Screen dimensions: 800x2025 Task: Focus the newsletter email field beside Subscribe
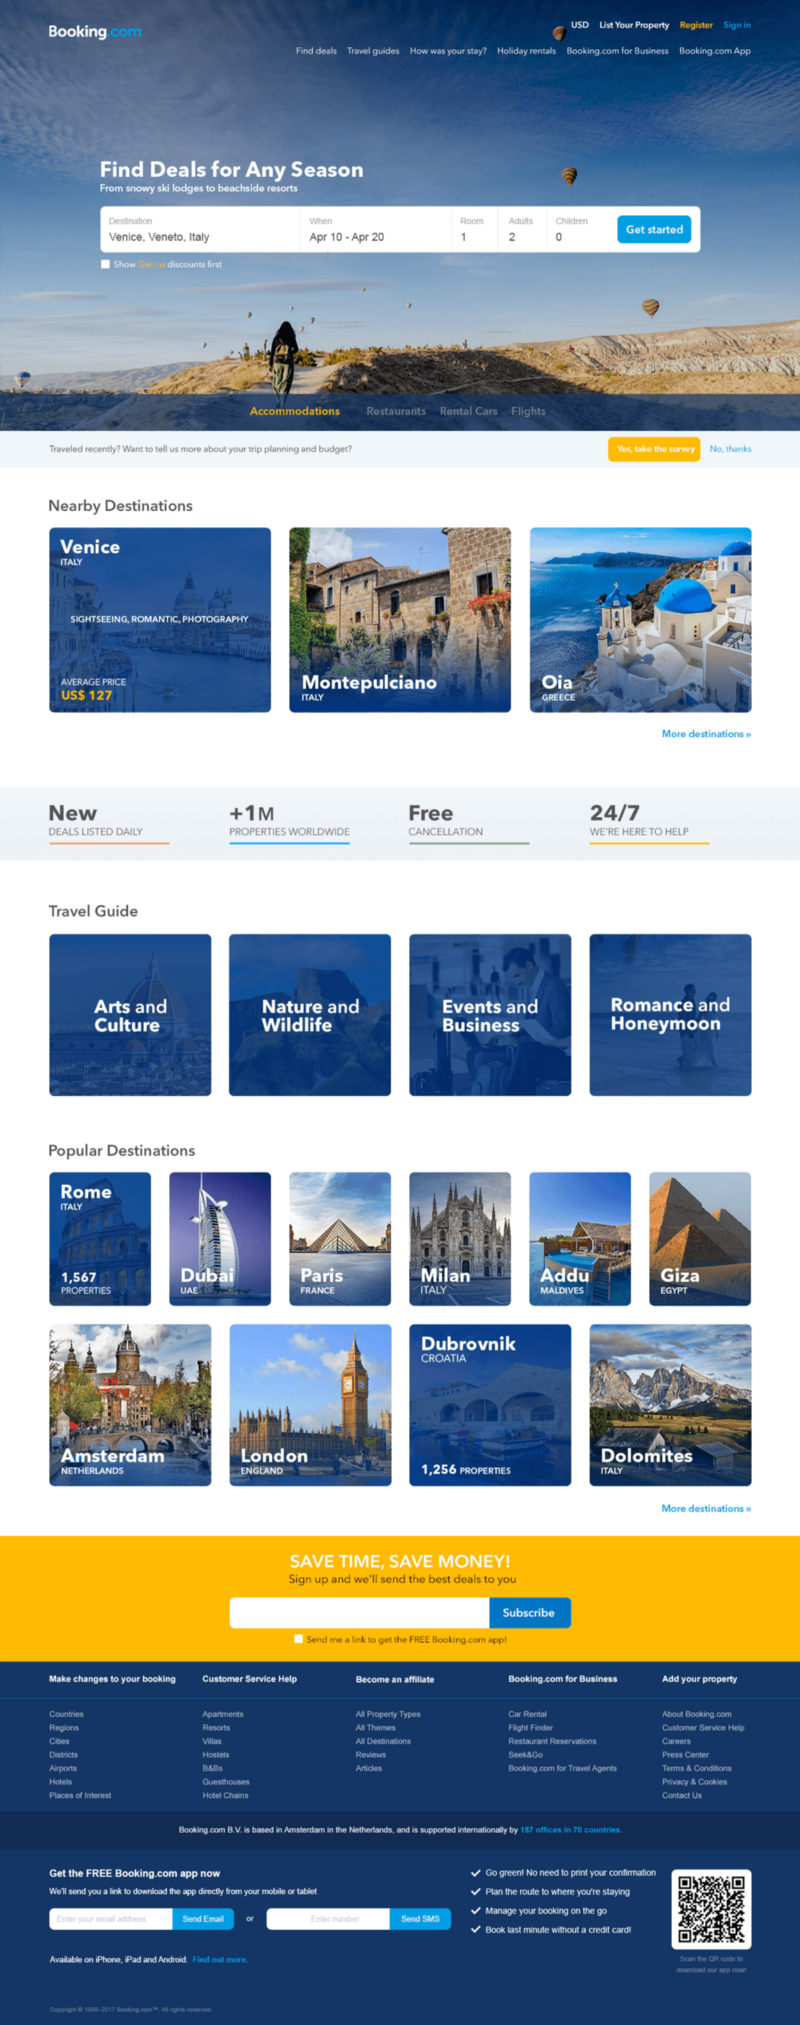click(360, 1612)
